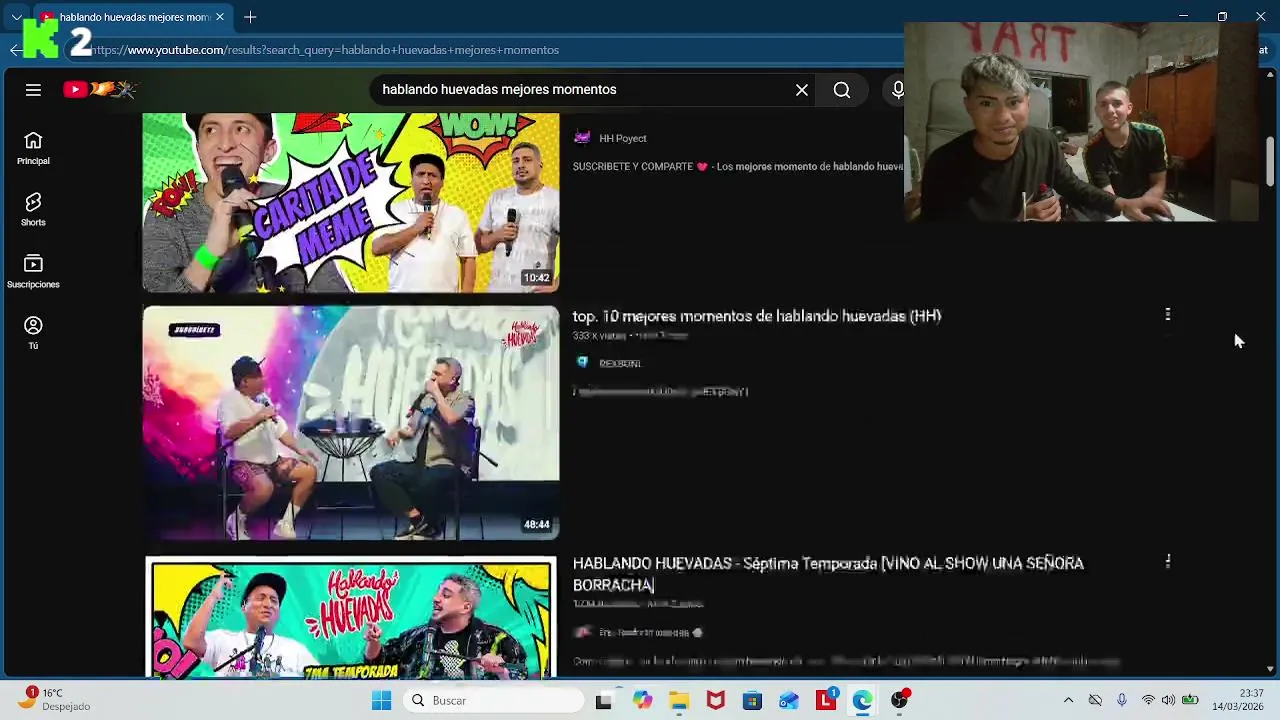Viewport: 1280px width, 720px height.
Task: Click the magnifier search button
Action: [x=842, y=90]
